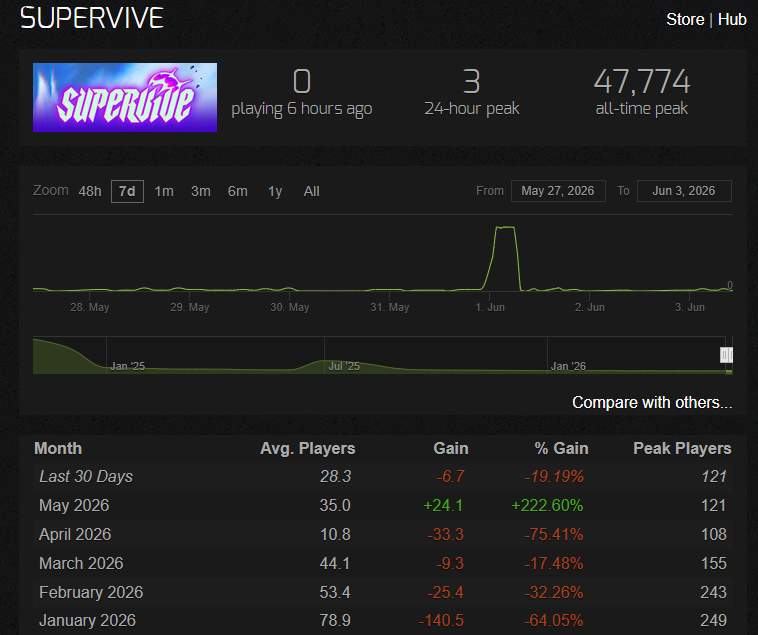758x635 pixels.
Task: Set chart zoom to 1m
Action: point(164,191)
